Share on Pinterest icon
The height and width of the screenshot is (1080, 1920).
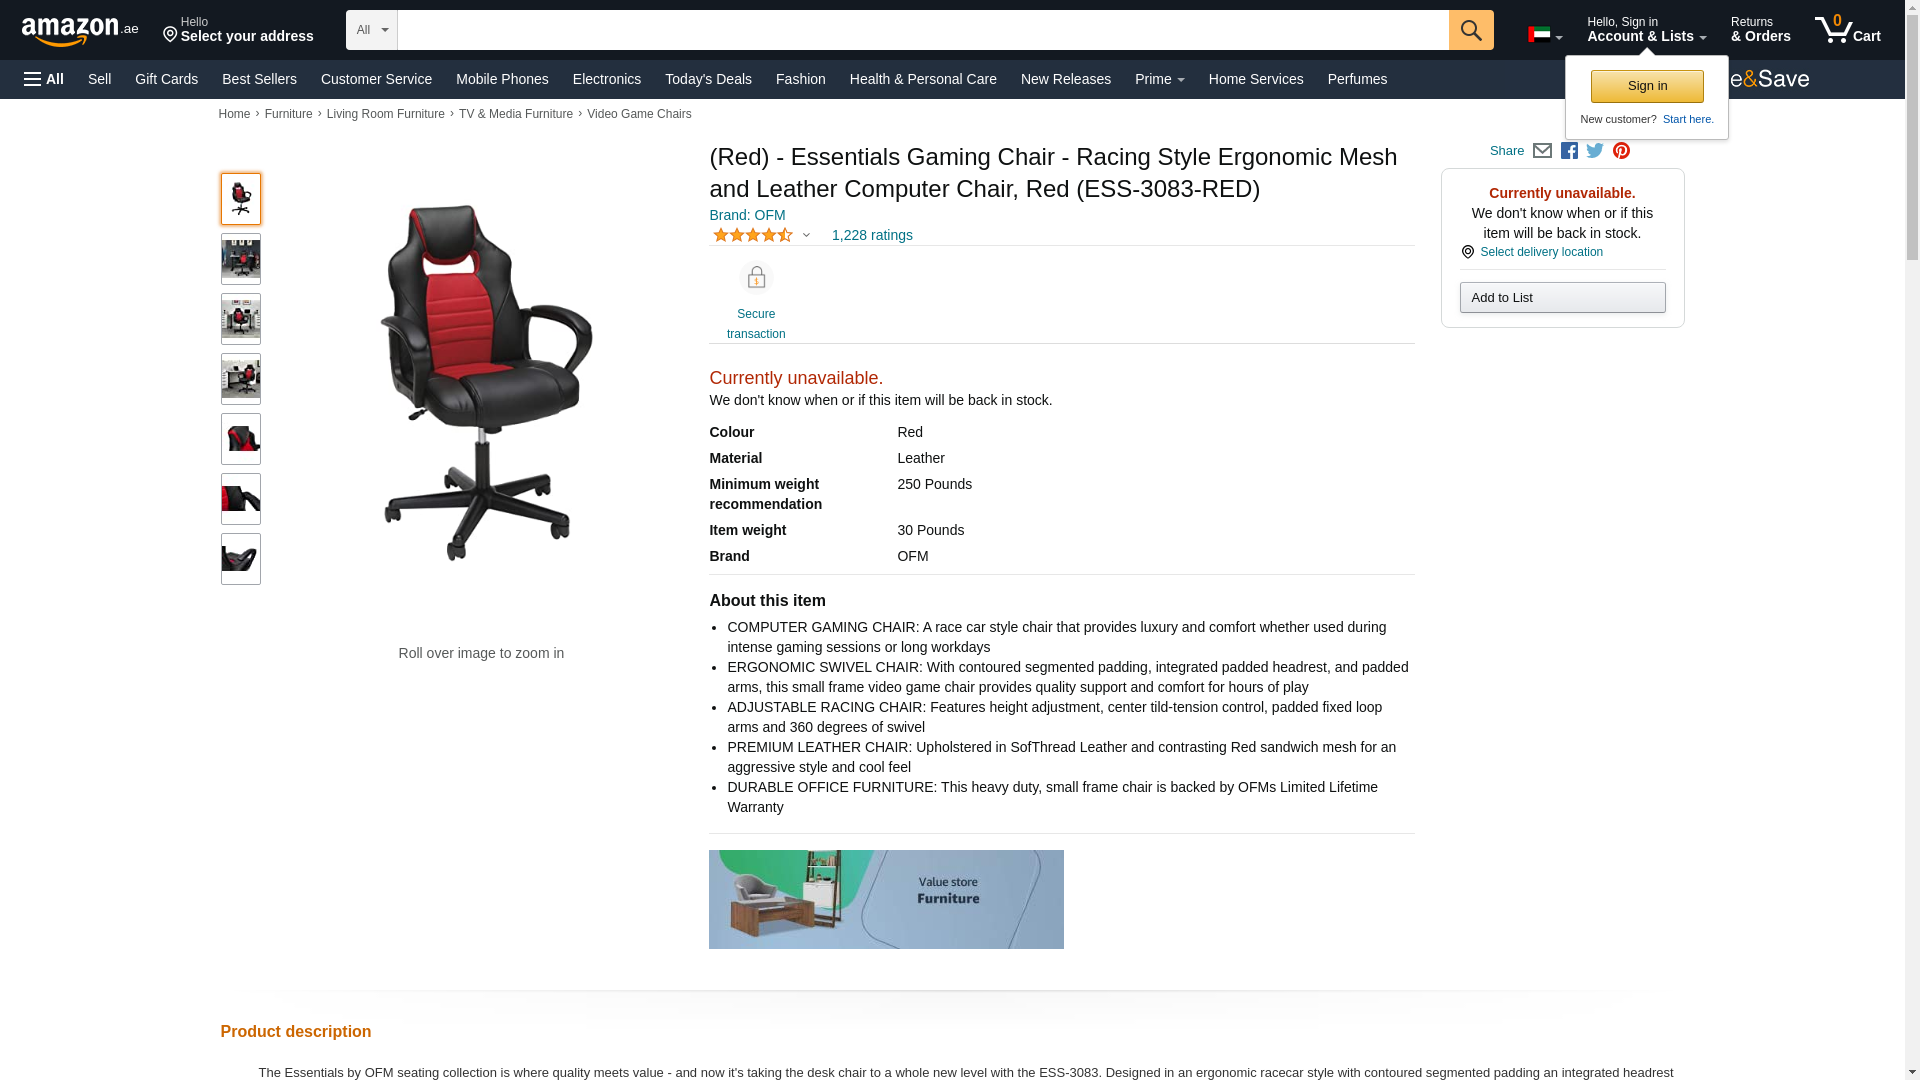pos(1621,151)
